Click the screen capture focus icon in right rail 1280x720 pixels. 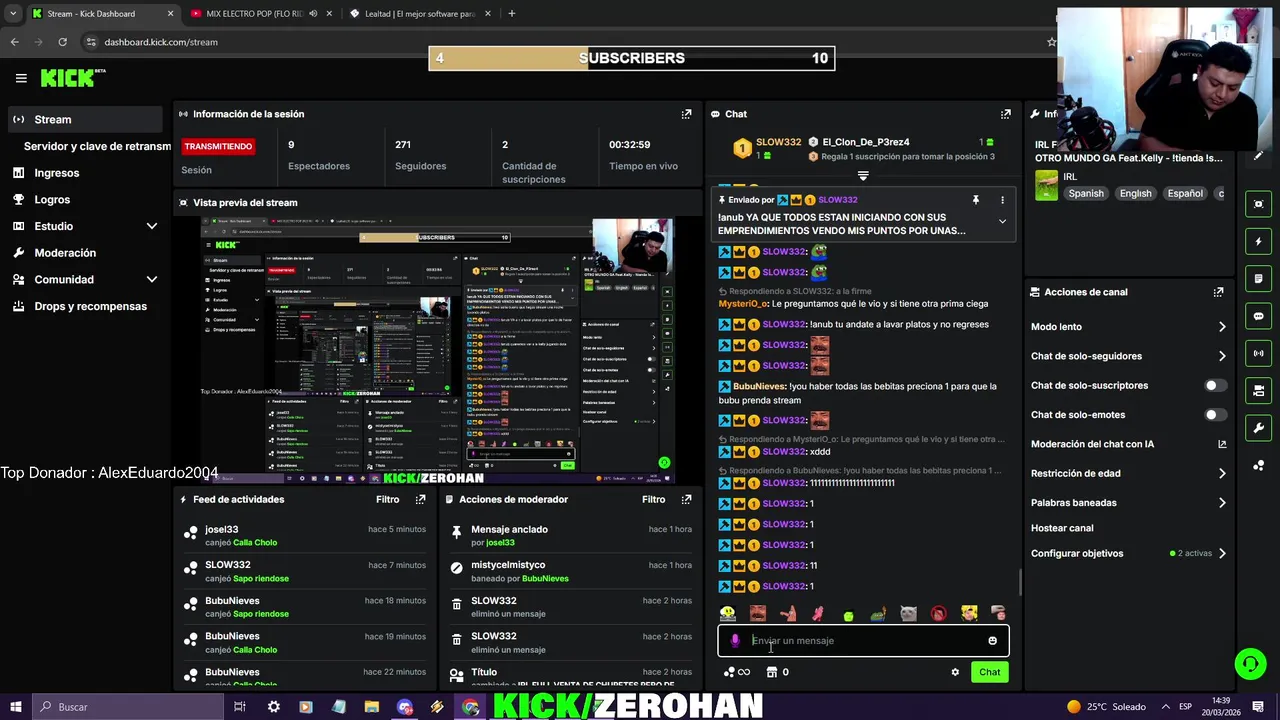point(1258,204)
